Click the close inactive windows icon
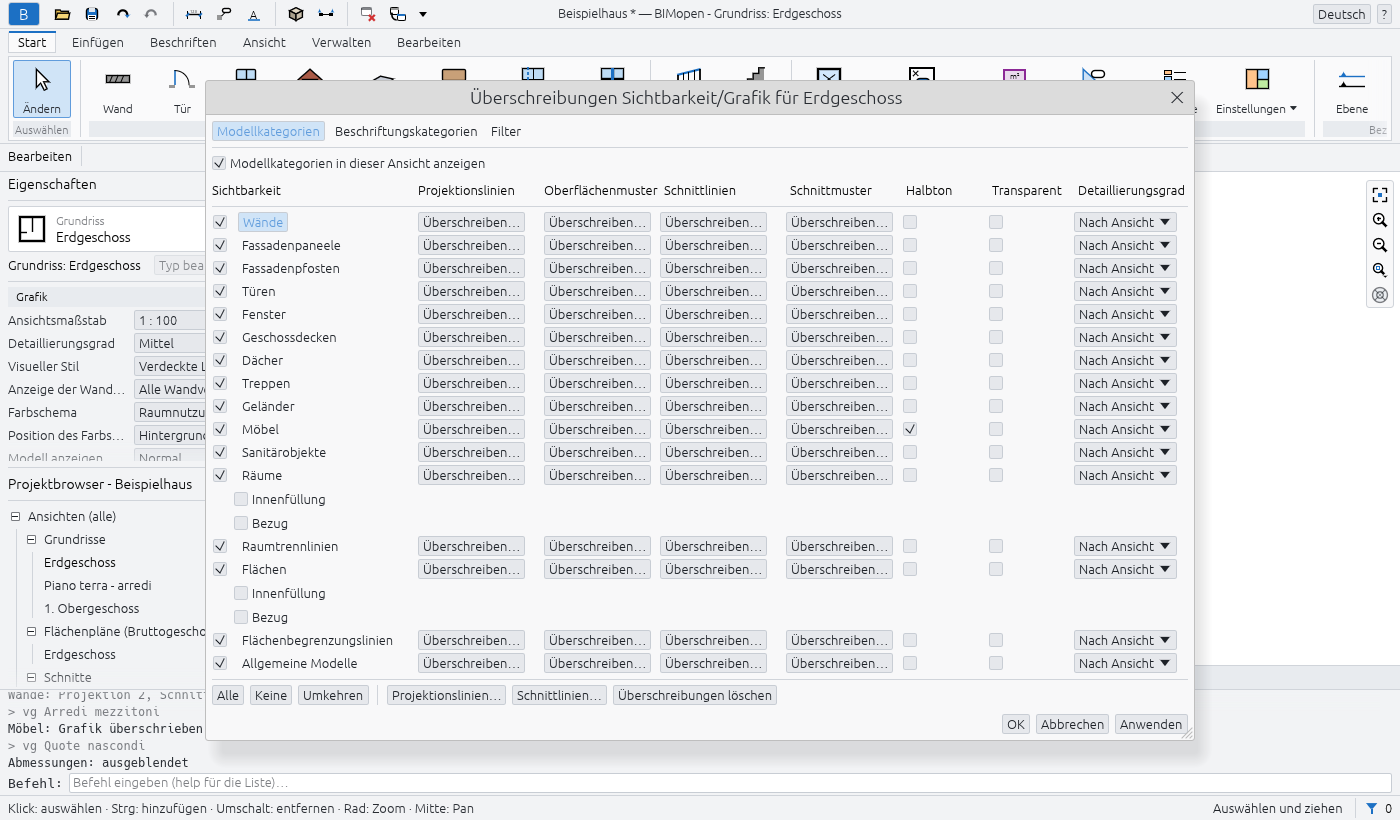 (x=368, y=14)
